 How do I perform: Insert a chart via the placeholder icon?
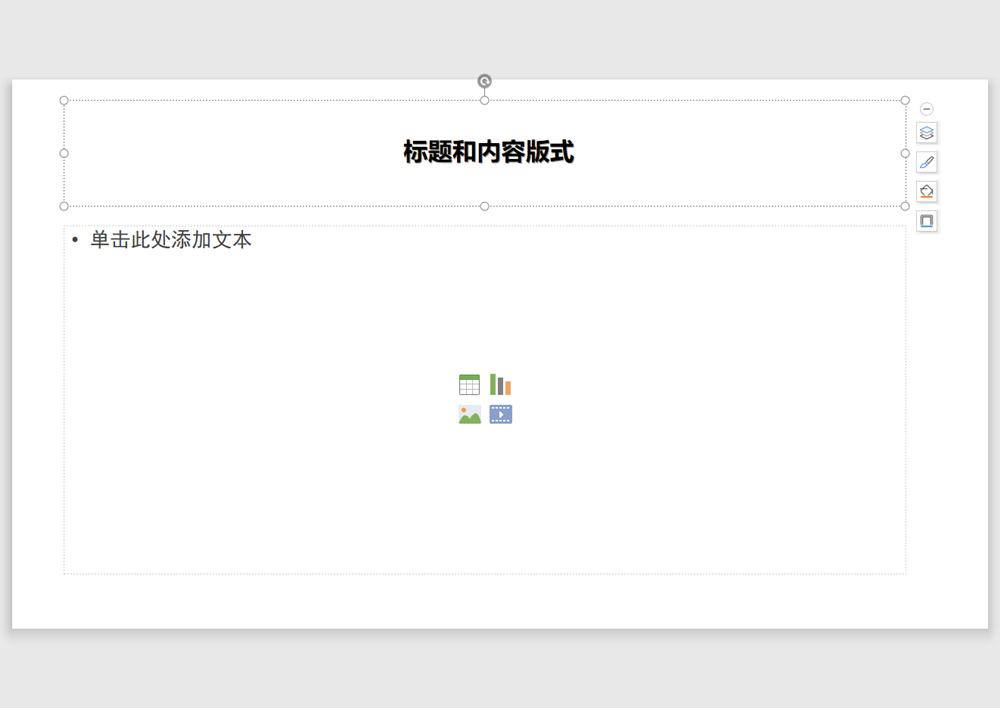point(501,385)
